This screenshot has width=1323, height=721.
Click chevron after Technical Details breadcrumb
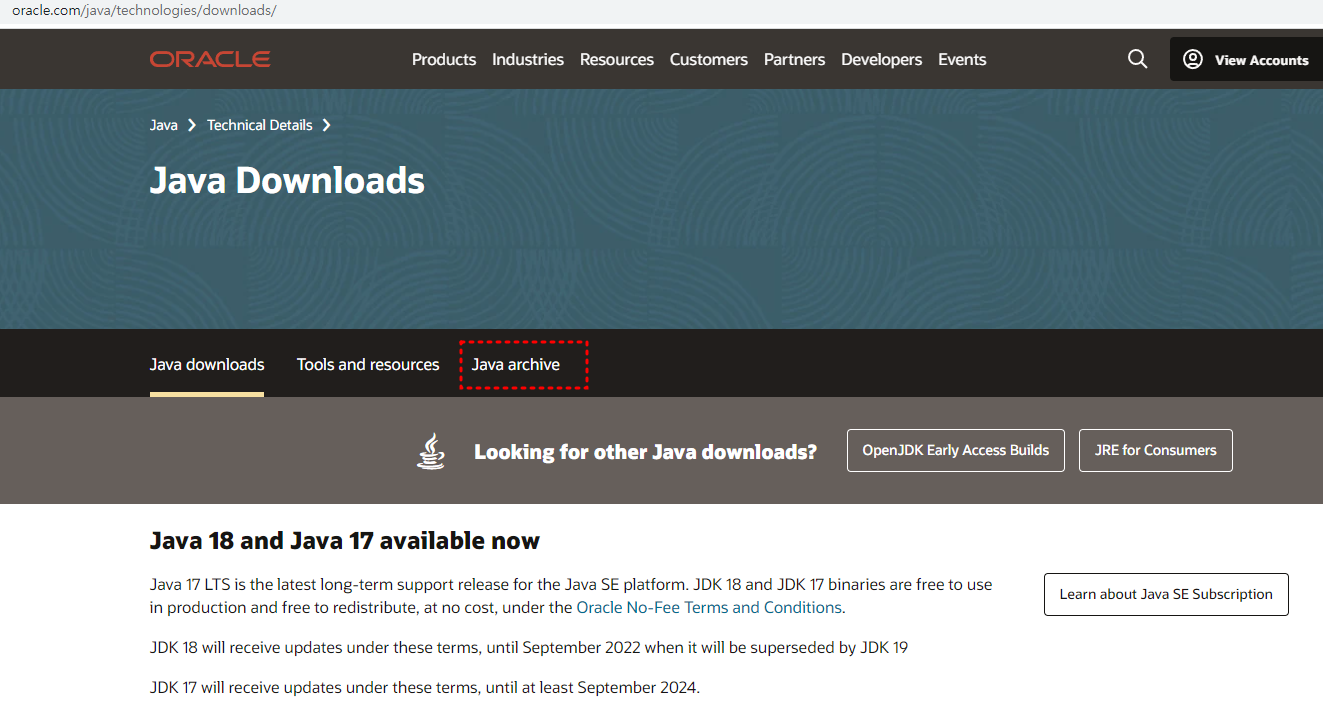(326, 125)
